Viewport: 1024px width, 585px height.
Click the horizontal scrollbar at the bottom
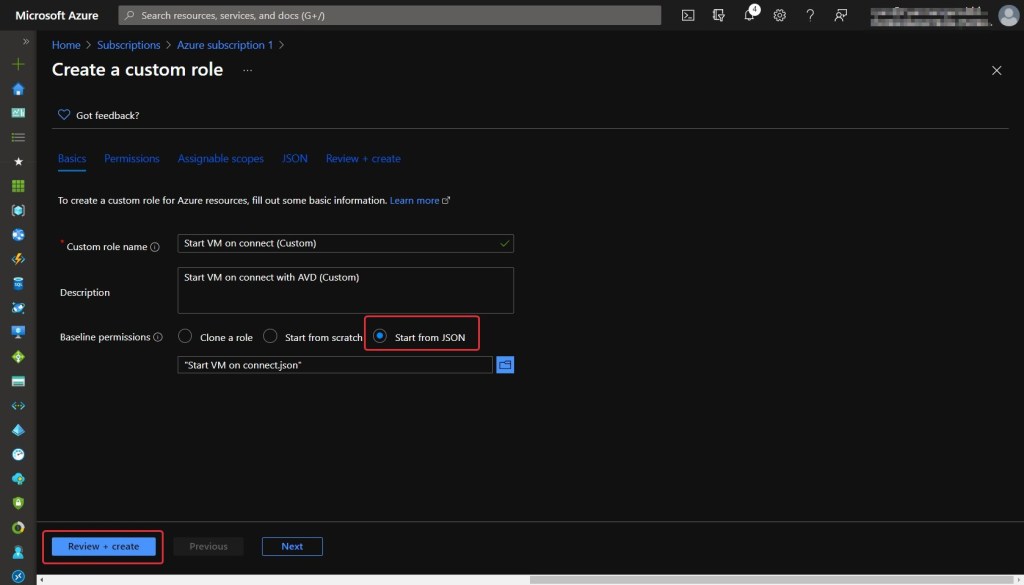(x=774, y=580)
